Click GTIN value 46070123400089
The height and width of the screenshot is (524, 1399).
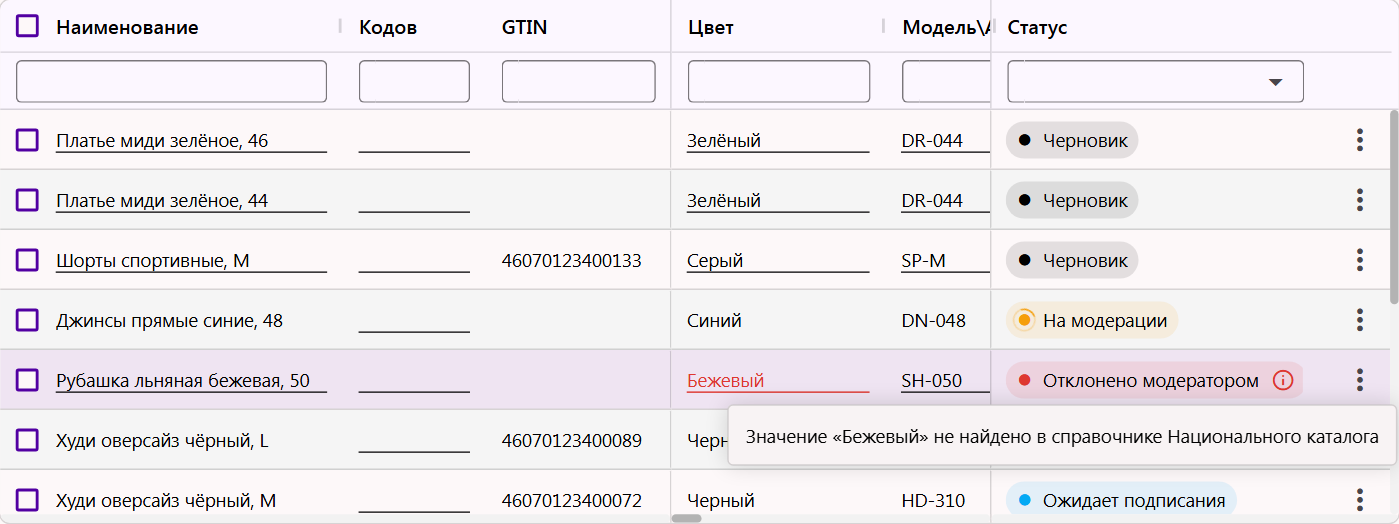[572, 440]
